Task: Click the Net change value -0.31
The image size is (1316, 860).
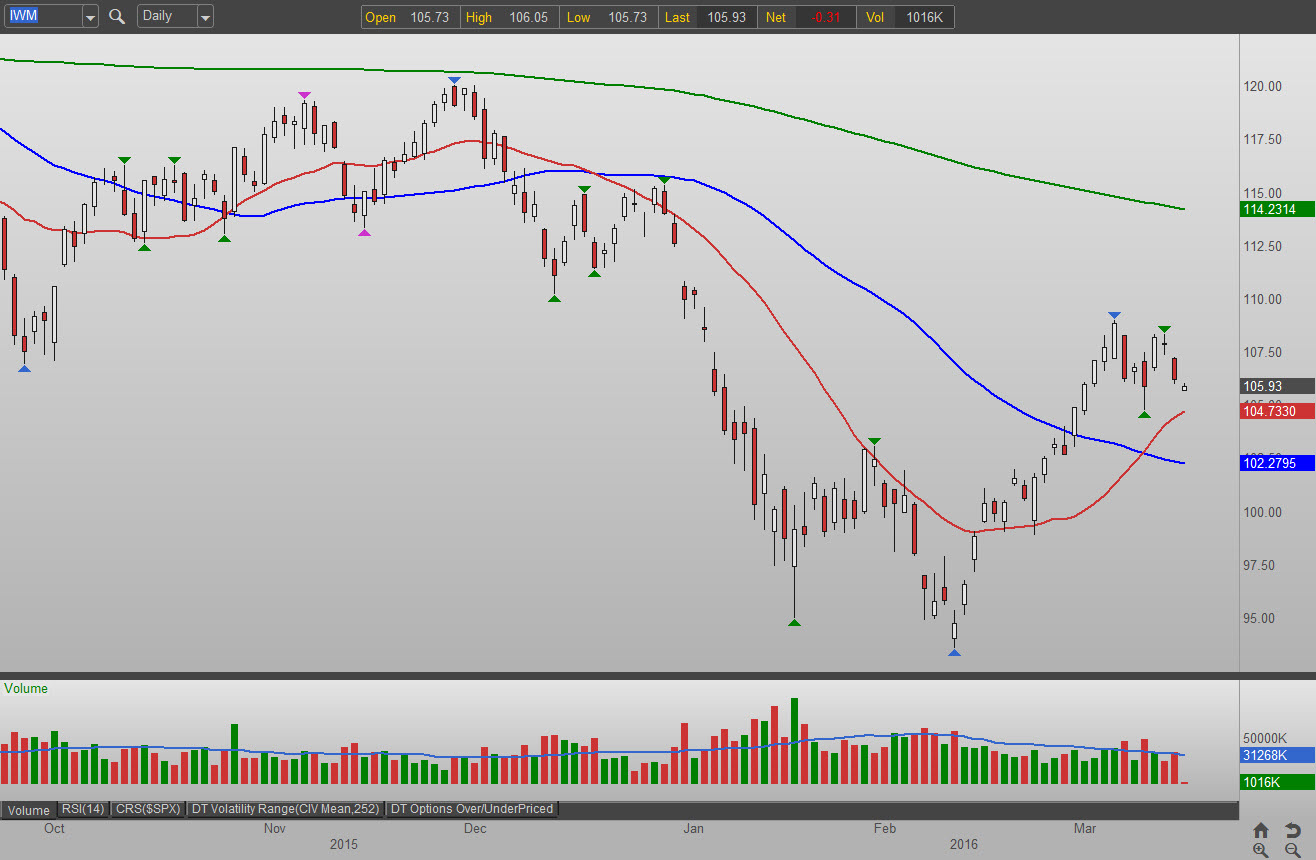Action: [x=825, y=17]
